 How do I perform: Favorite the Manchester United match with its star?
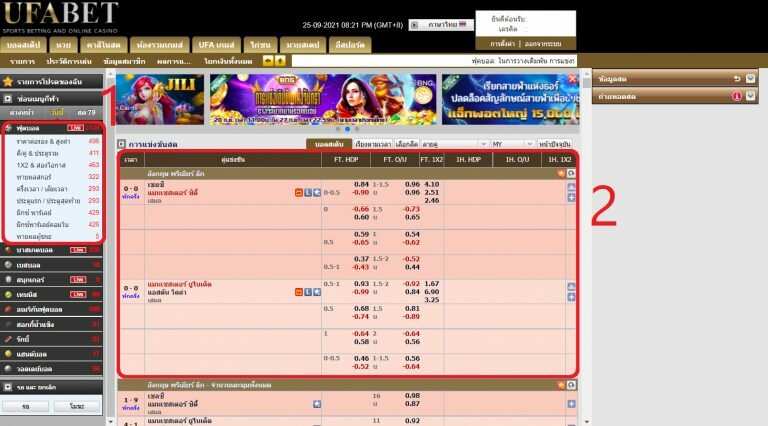(317, 292)
